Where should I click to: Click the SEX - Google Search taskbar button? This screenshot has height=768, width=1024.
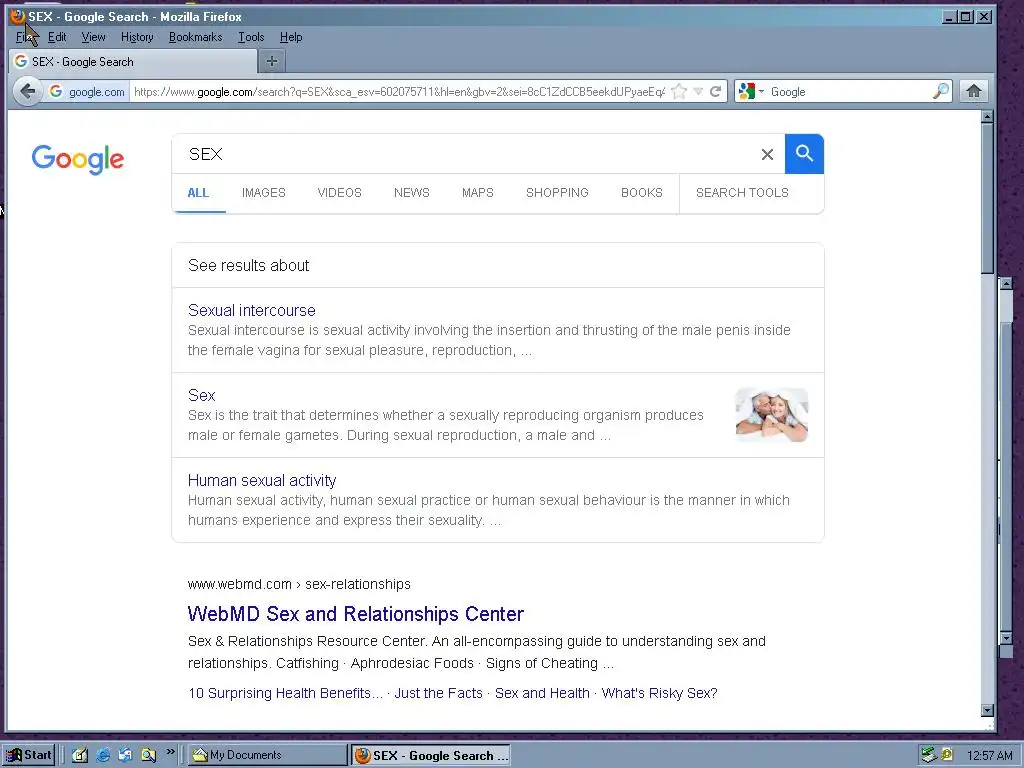coord(431,755)
